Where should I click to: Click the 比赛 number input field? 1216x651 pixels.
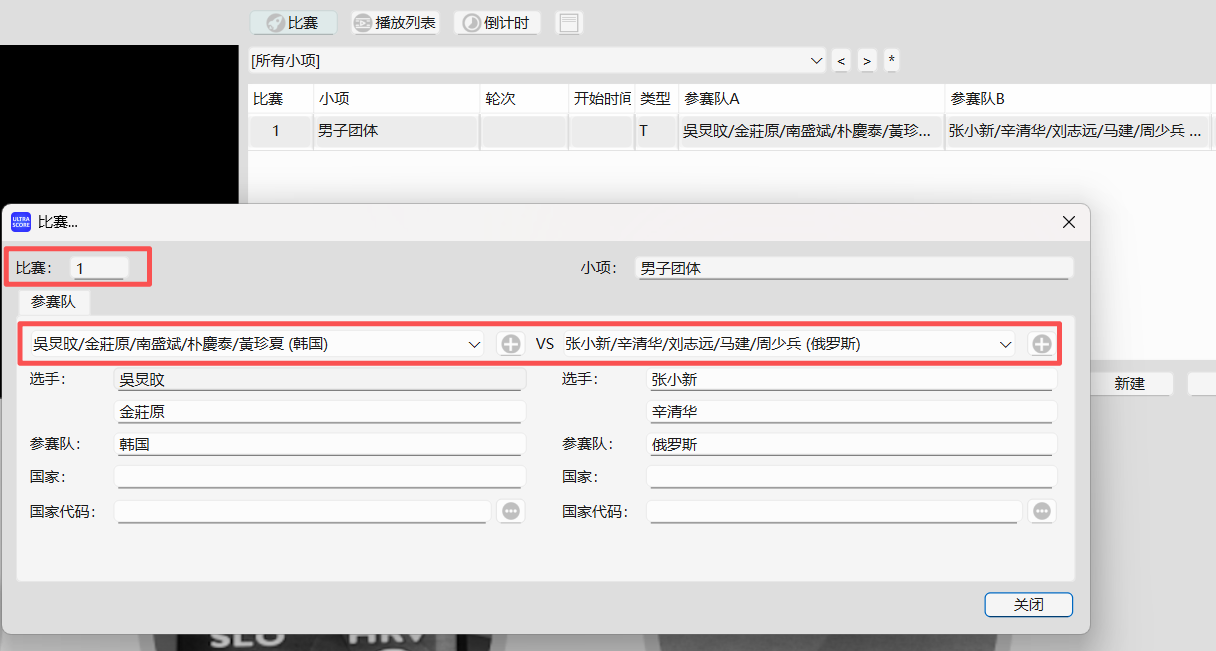click(97, 268)
